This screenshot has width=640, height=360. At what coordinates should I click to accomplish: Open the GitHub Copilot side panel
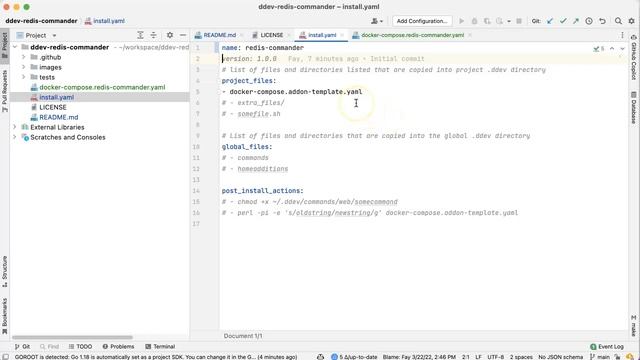[x=633, y=57]
